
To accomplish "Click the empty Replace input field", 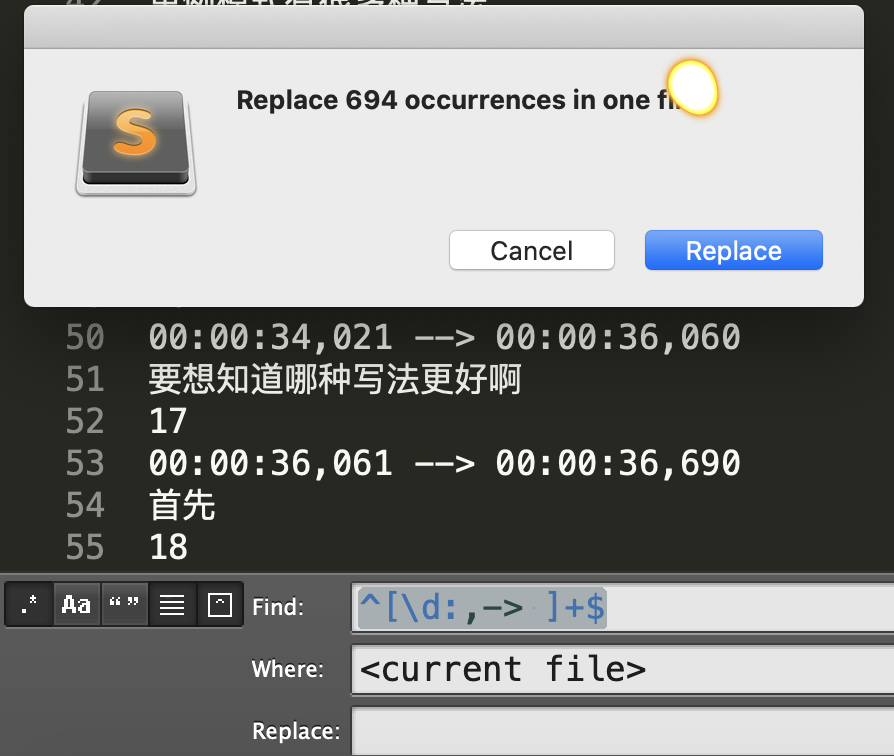I will point(623,731).
